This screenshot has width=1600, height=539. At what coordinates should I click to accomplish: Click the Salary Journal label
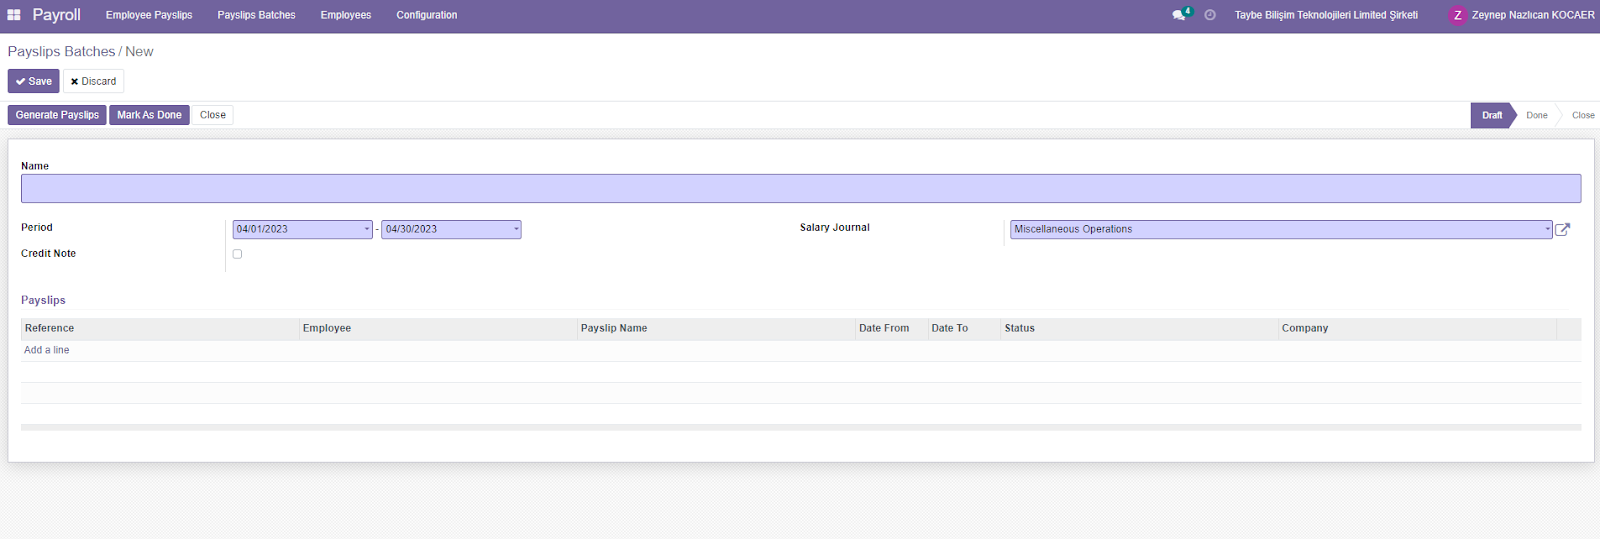(x=835, y=228)
